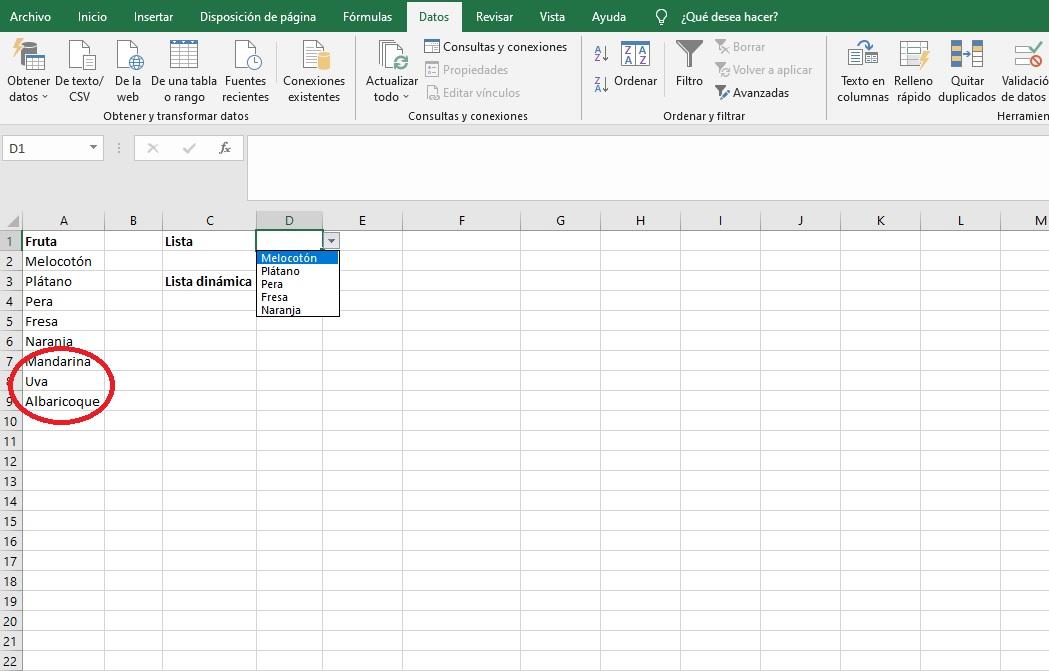Switch to the Fórmulas tab

(x=366, y=16)
